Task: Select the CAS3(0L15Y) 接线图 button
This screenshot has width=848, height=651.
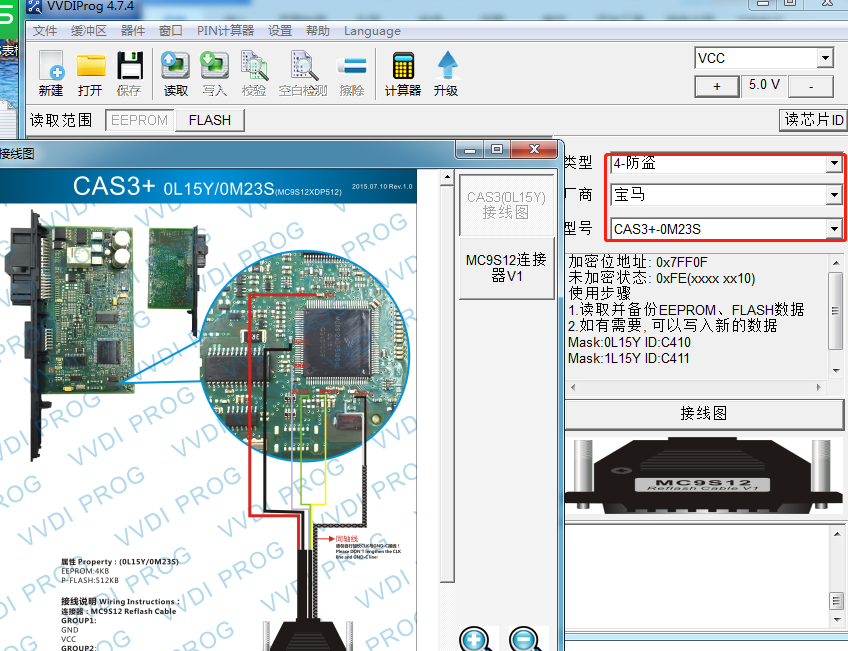Action: pos(506,204)
